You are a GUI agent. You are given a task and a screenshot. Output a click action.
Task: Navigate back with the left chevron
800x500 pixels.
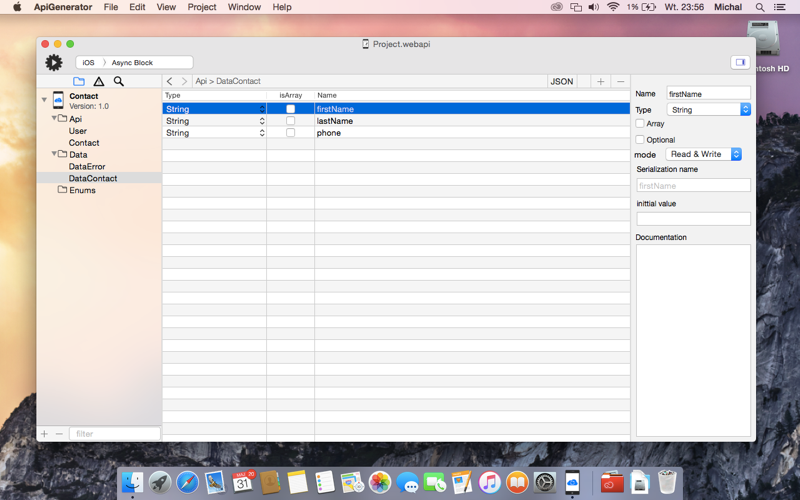click(x=170, y=81)
